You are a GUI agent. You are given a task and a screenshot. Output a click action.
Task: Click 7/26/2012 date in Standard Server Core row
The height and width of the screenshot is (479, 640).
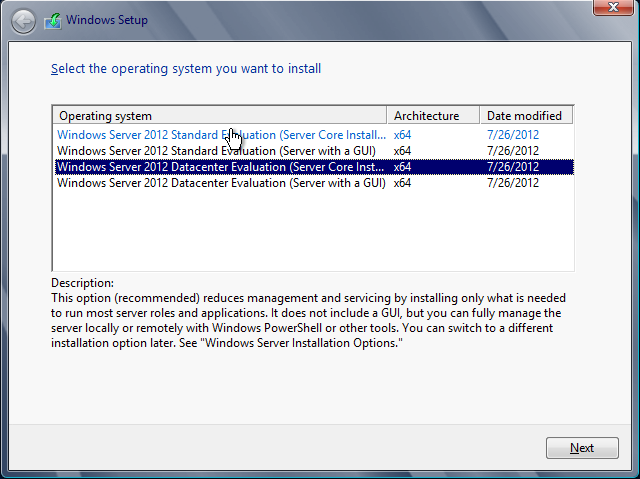click(513, 135)
